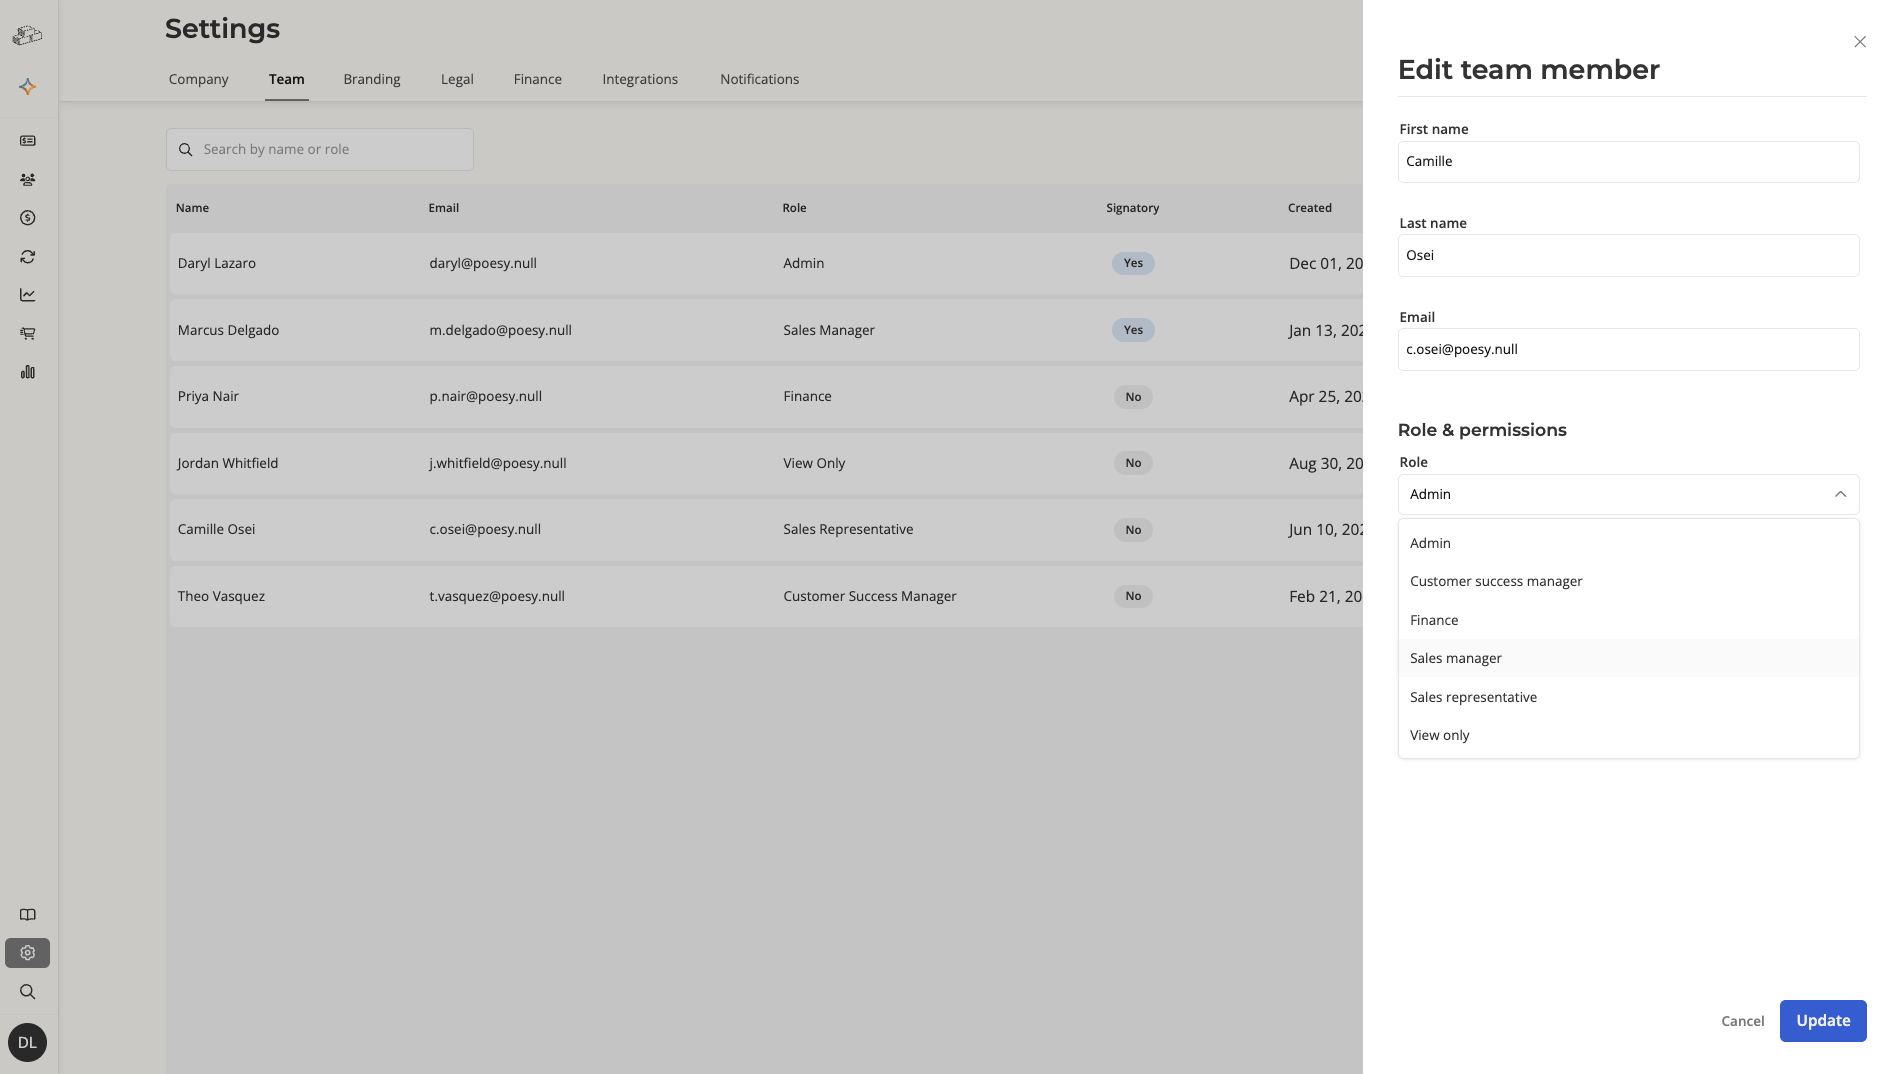Image resolution: width=1897 pixels, height=1074 pixels.
Task: Click the email p.nair@poesy.null
Action: pyautogui.click(x=485, y=396)
